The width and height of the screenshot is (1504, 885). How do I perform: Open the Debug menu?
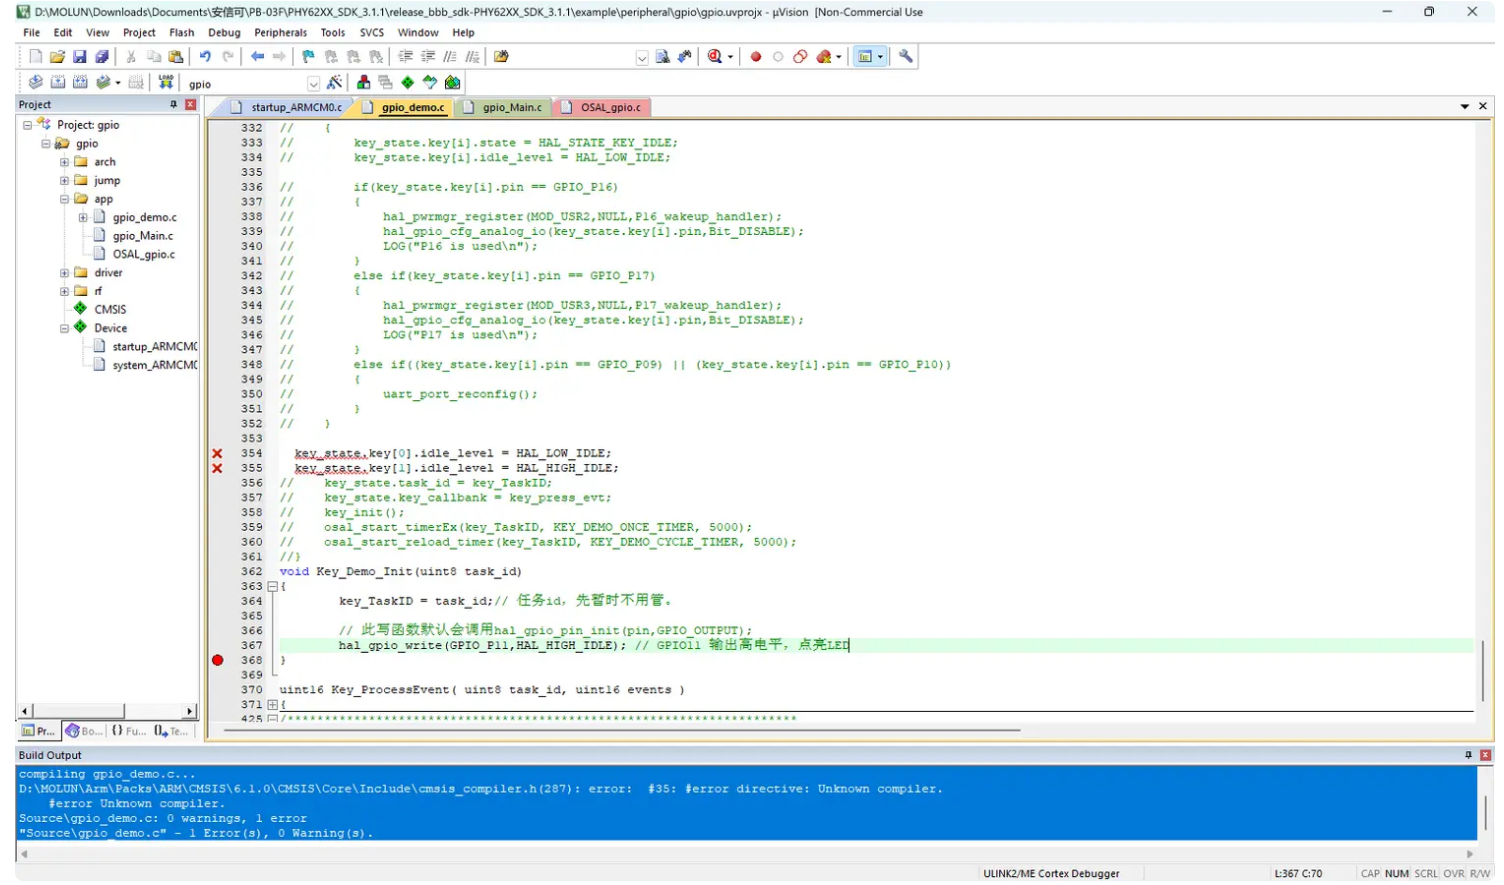(224, 33)
